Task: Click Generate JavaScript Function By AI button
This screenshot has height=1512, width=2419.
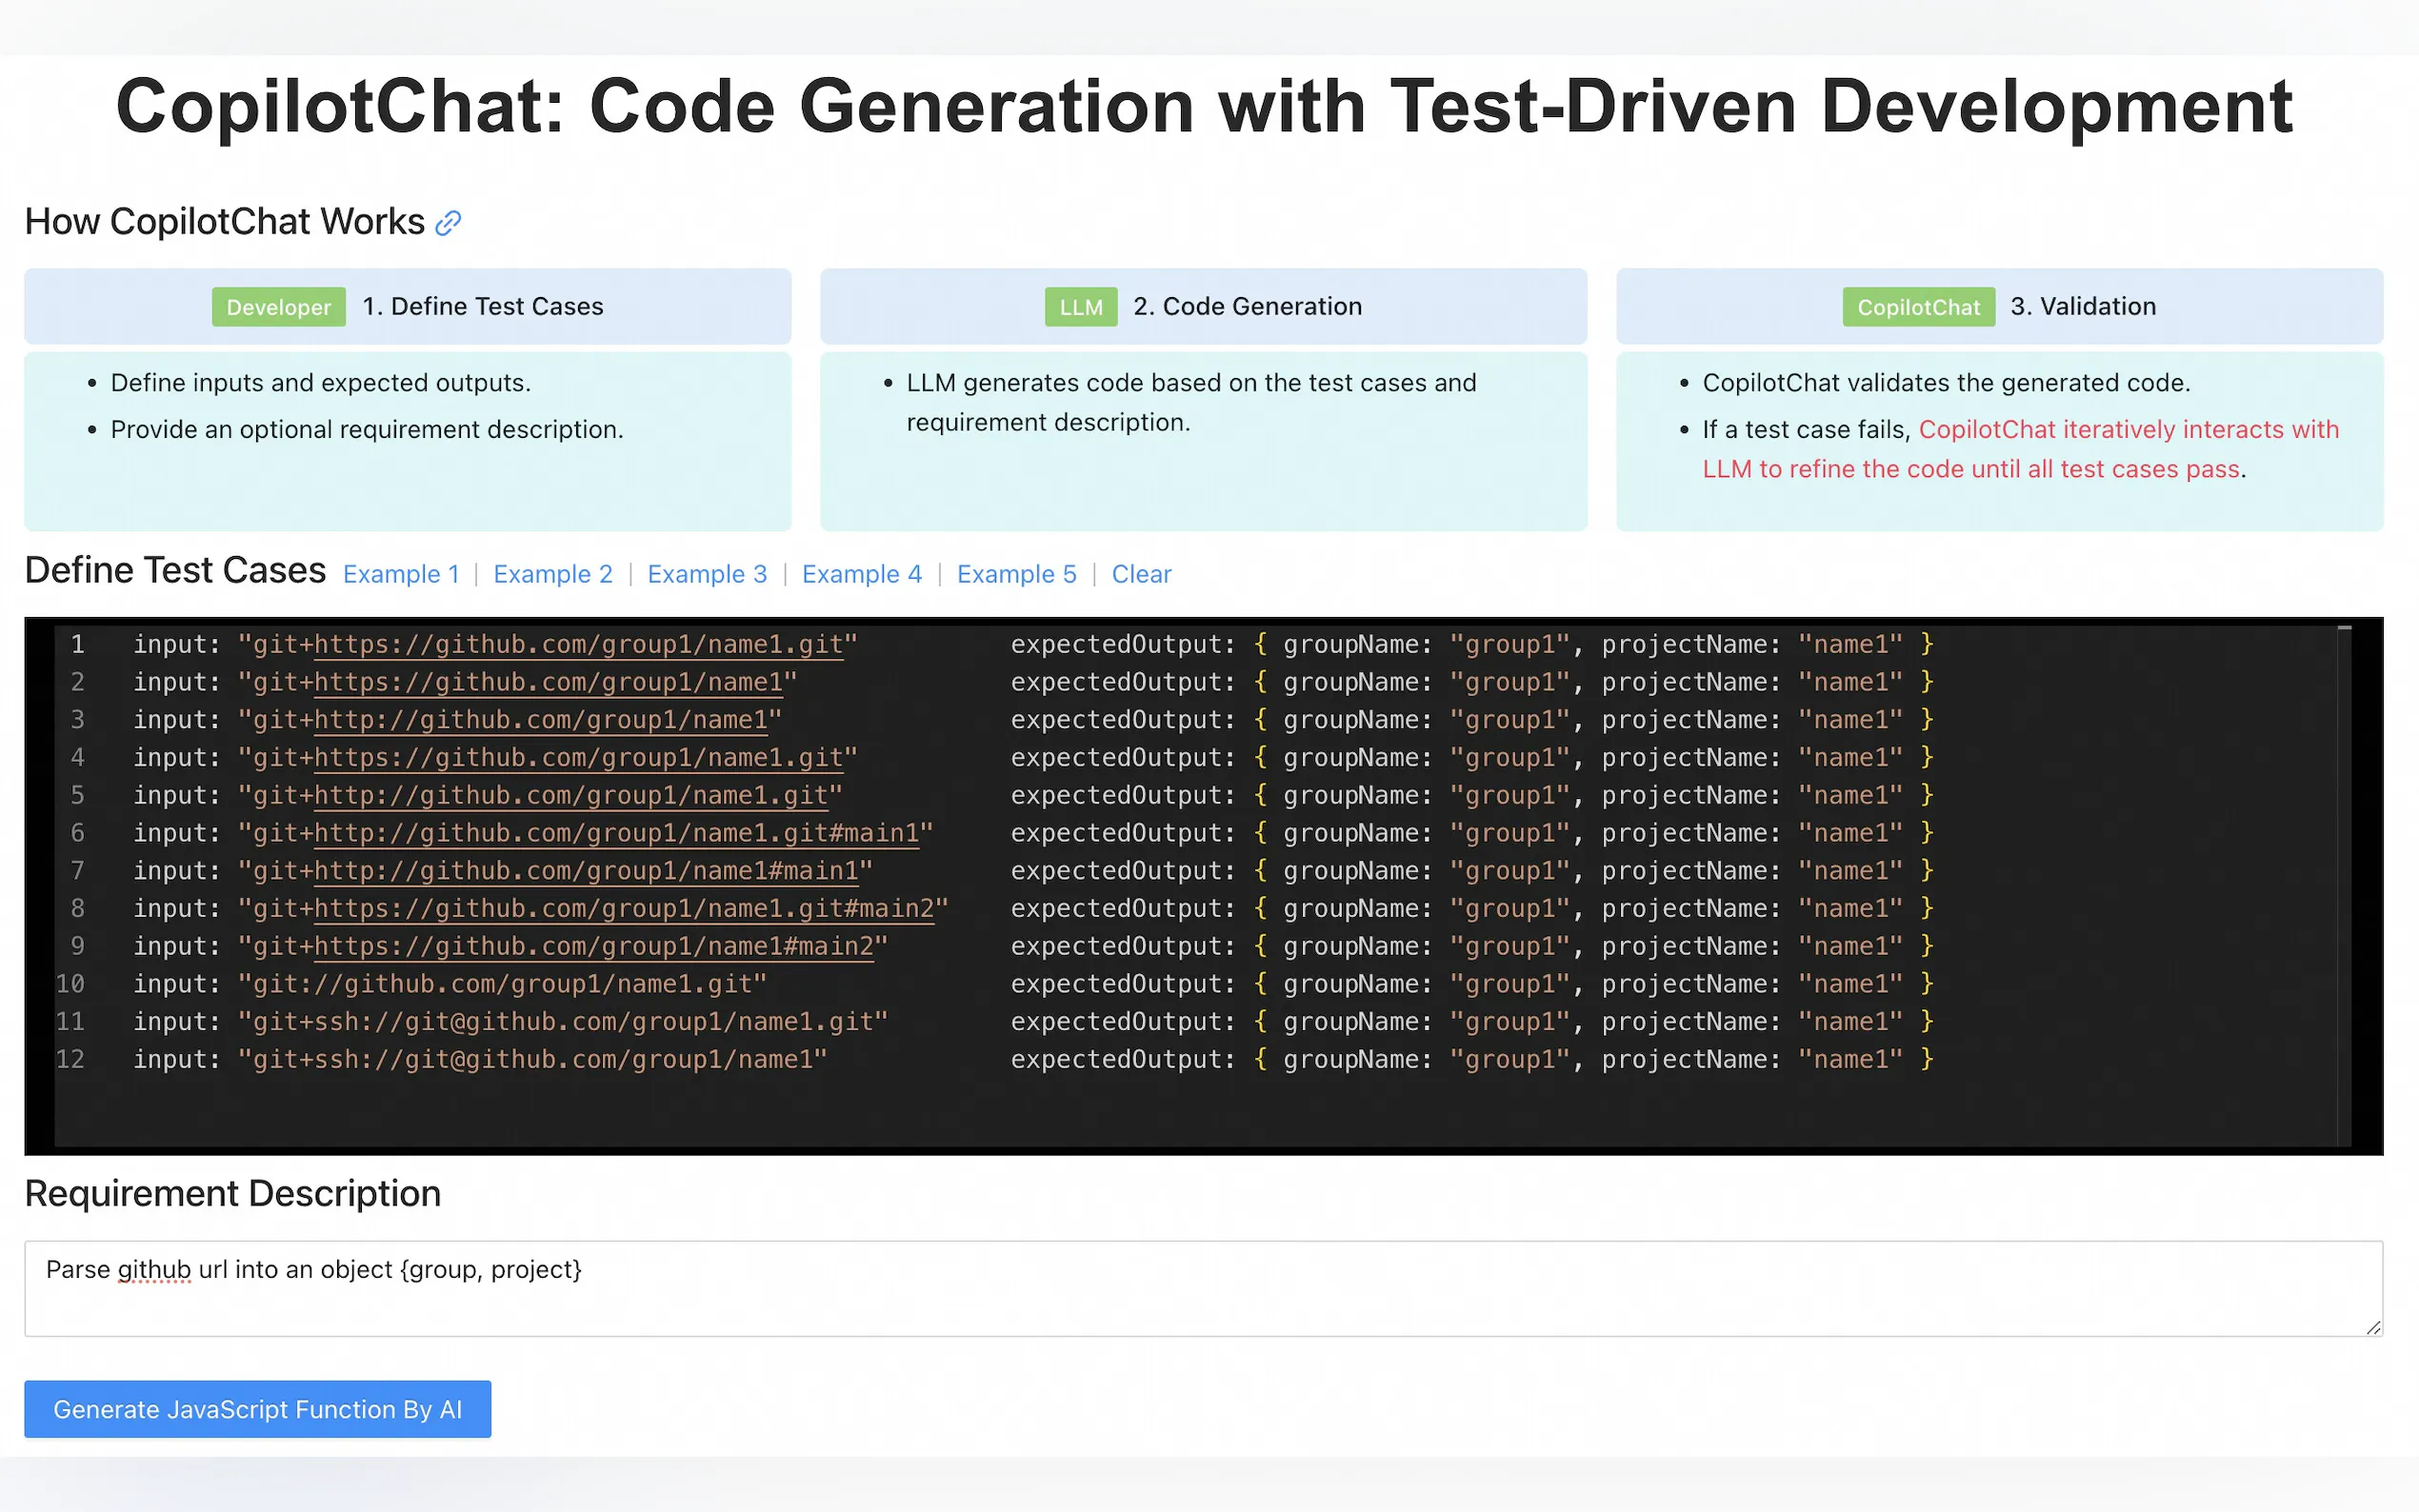Action: tap(257, 1409)
